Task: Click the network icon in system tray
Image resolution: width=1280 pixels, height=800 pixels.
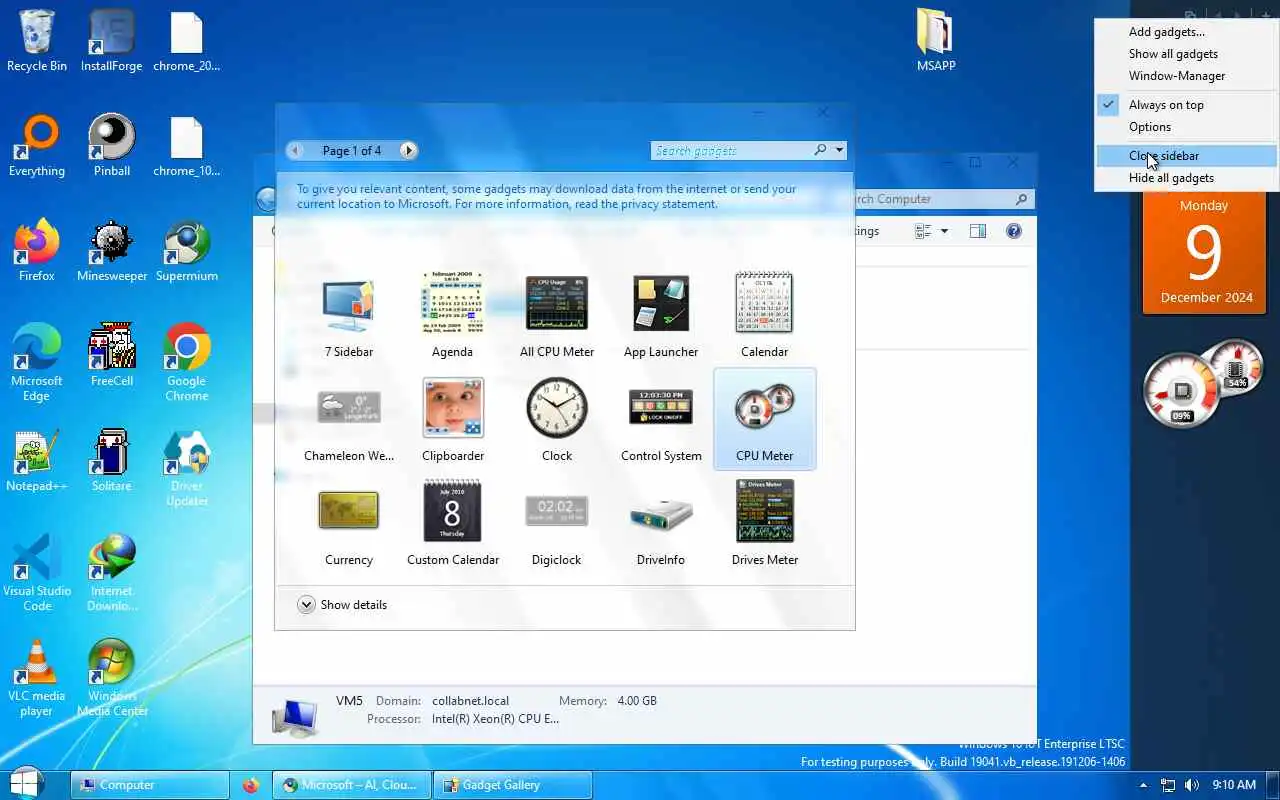Action: (1167, 785)
